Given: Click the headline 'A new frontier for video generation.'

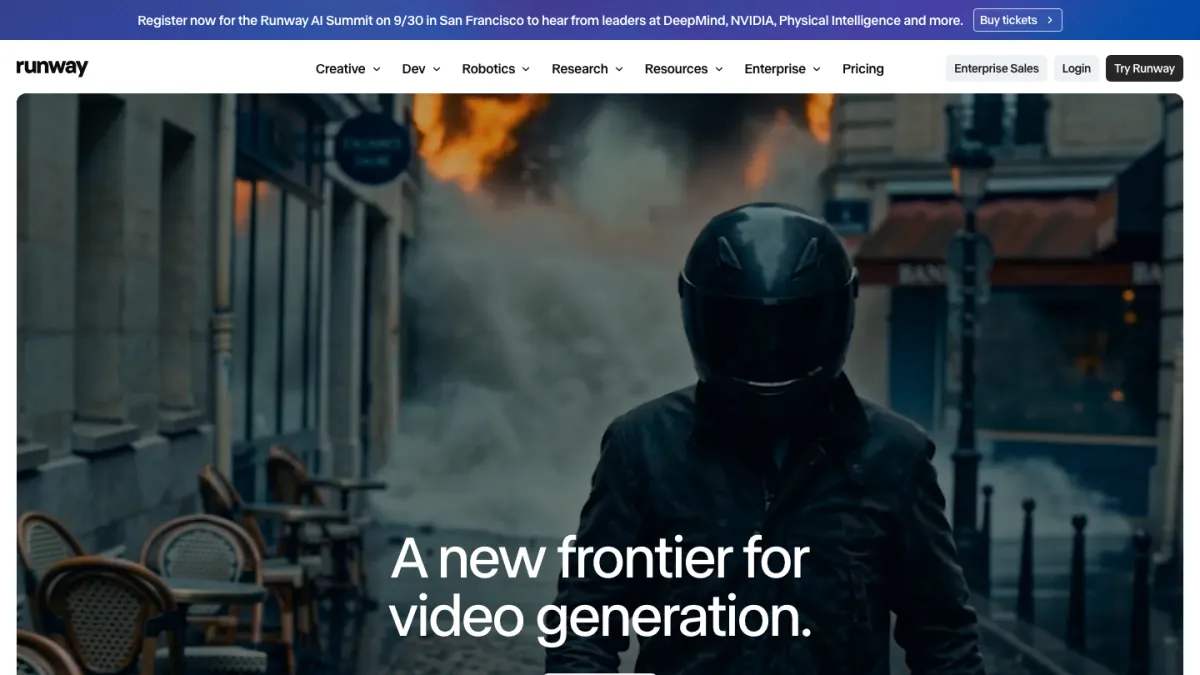Looking at the screenshot, I should [600, 587].
